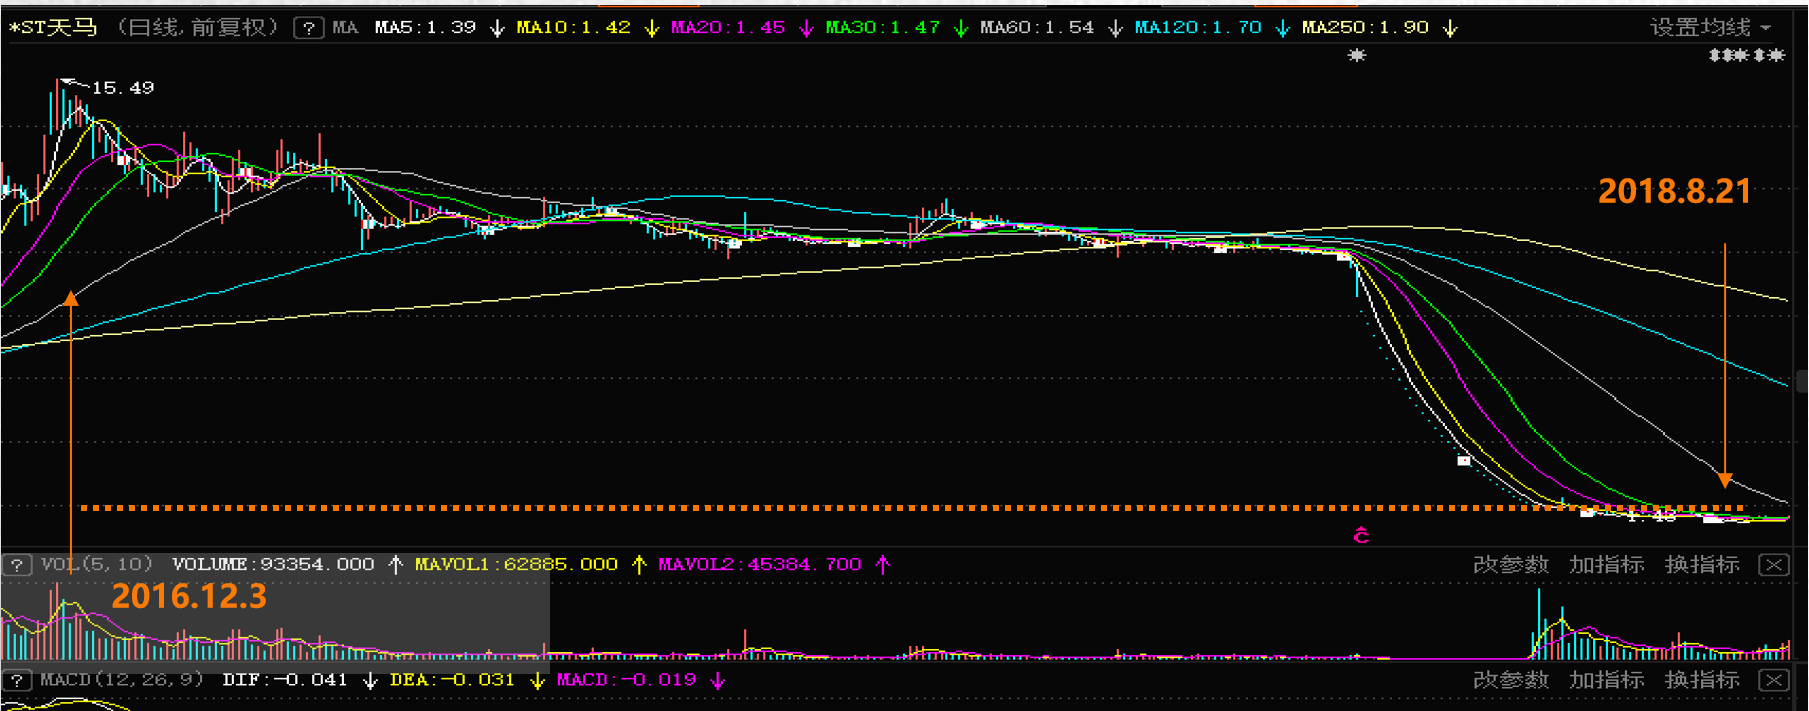Click the single star news marker above the chart
The width and height of the screenshot is (1809, 711).
click(x=1356, y=56)
